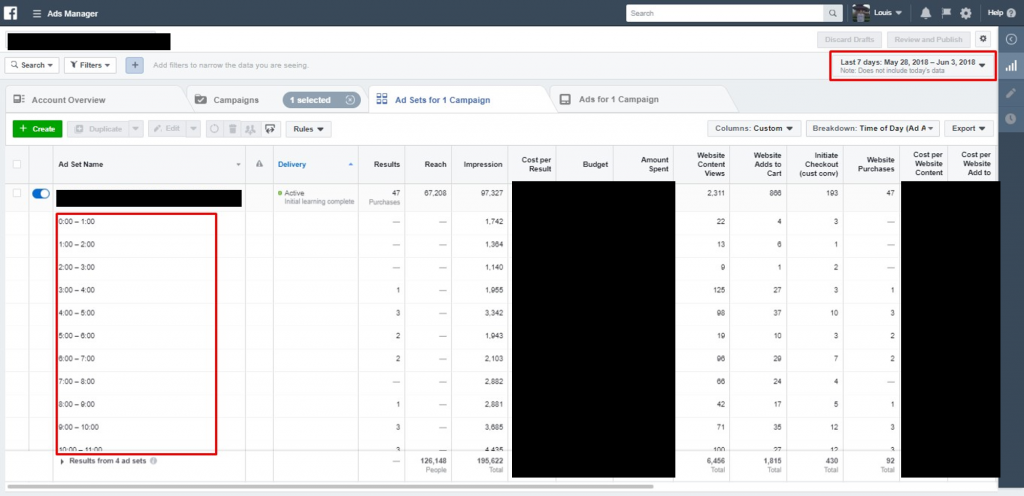Open the Duplicate options arrow
This screenshot has width=1024, height=496.
(136, 129)
